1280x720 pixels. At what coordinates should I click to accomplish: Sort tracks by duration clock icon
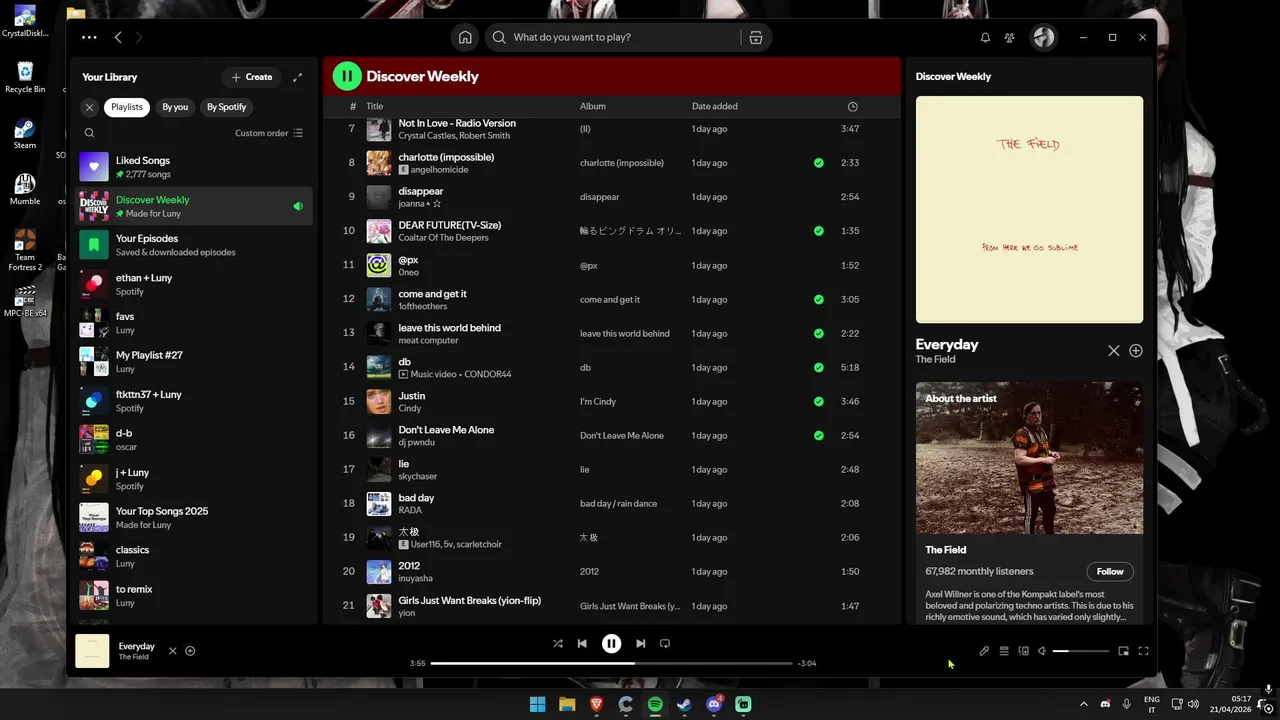click(852, 106)
